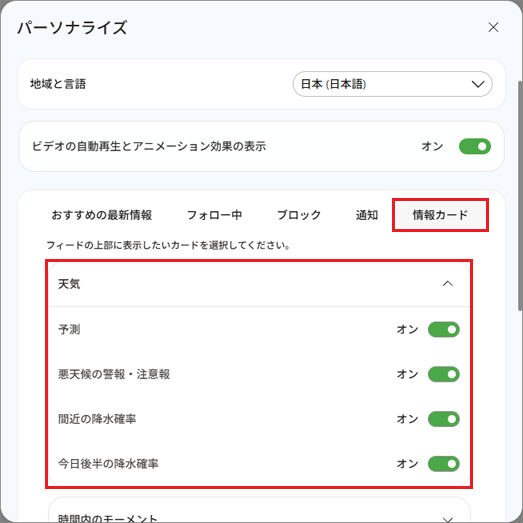Click the 予測 label
The height and width of the screenshot is (523, 523).
[69, 330]
